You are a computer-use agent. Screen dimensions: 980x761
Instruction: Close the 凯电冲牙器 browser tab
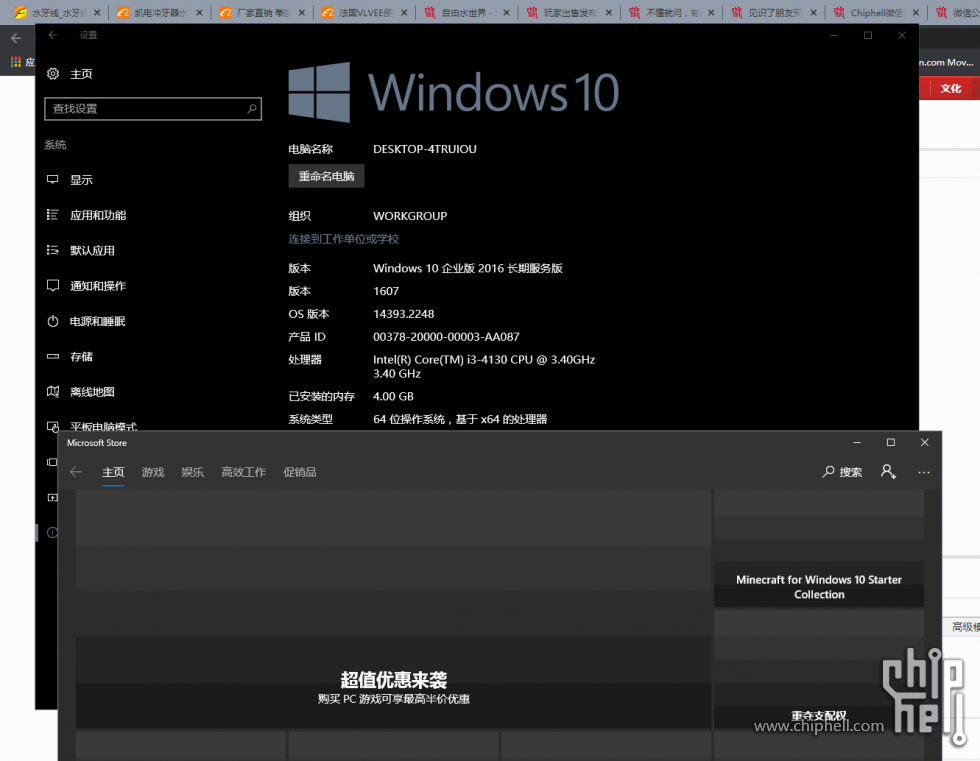tap(199, 12)
